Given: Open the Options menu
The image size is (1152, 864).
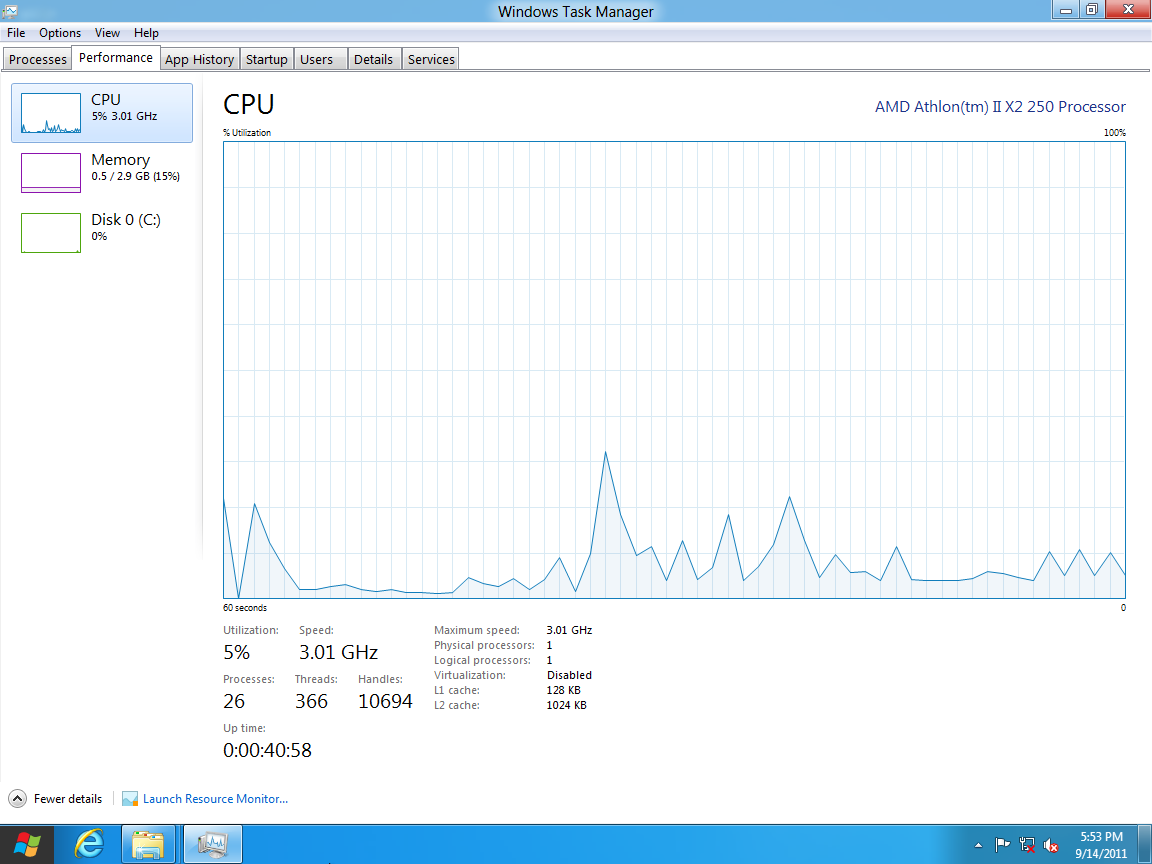Looking at the screenshot, I should [60, 33].
